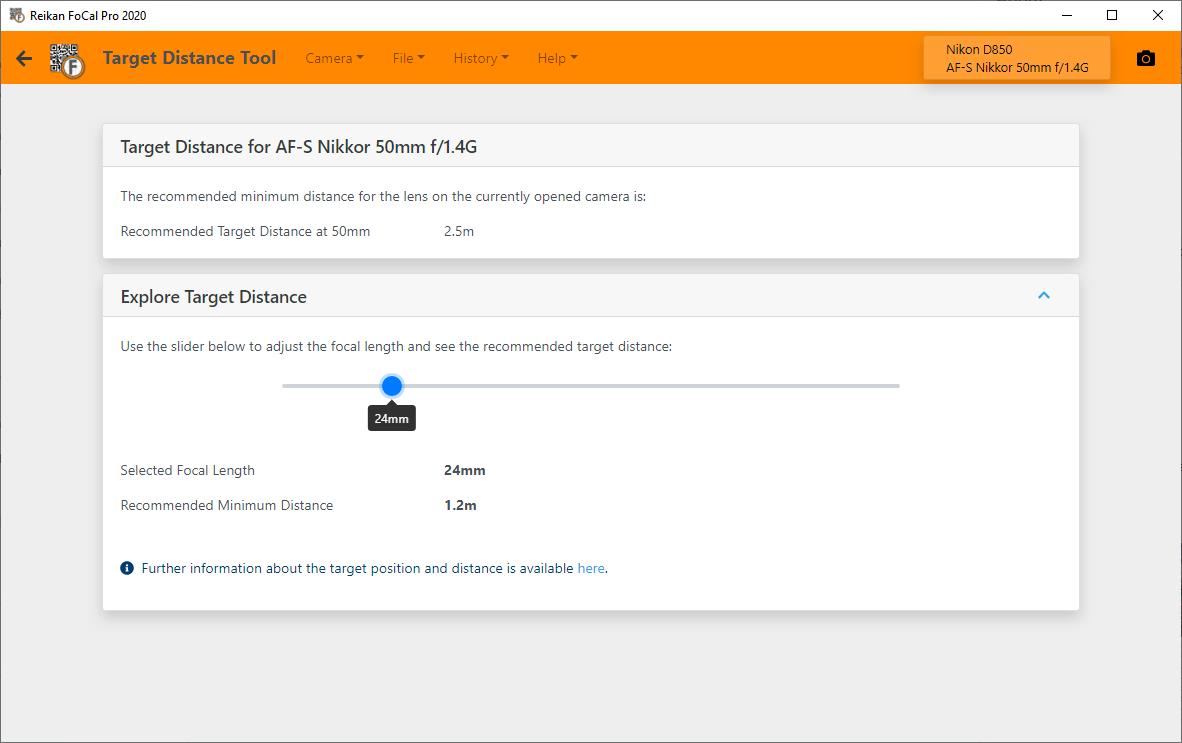Open the Camera menu
This screenshot has height=743, width=1182.
334,58
